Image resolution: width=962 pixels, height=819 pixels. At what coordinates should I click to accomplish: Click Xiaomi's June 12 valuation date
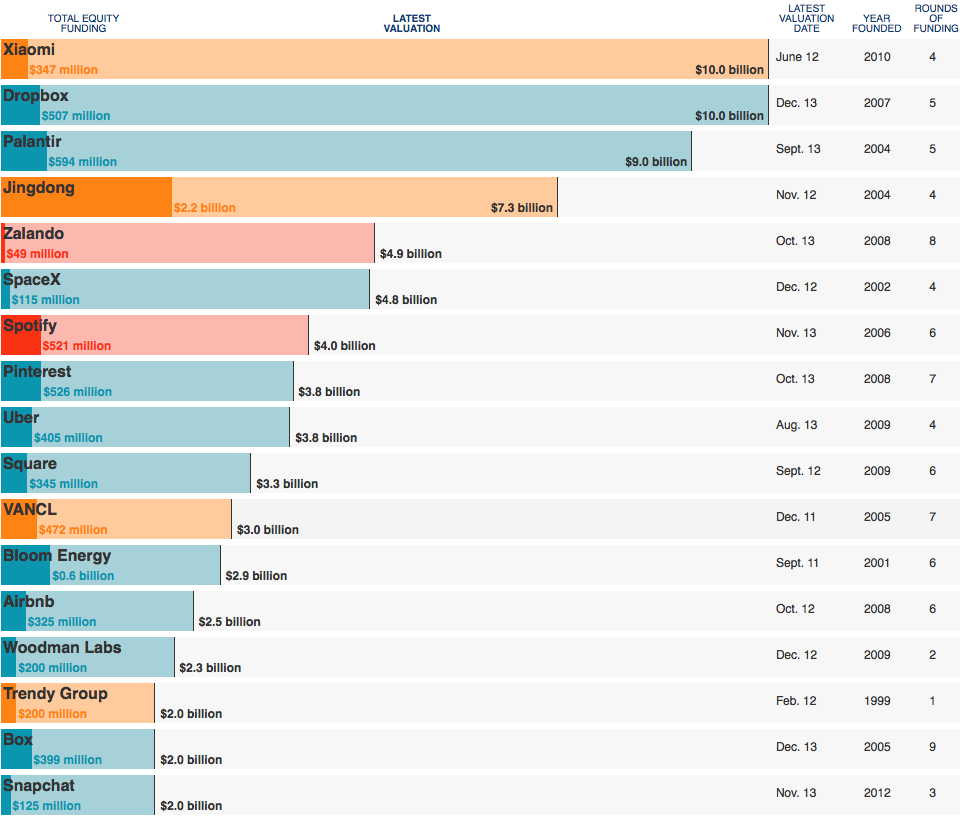[797, 56]
